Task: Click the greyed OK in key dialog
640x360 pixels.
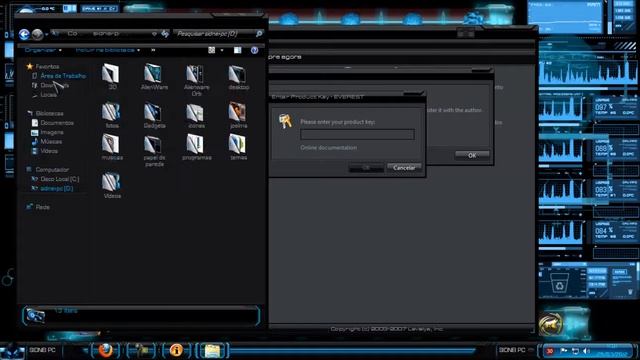Action: (366, 168)
